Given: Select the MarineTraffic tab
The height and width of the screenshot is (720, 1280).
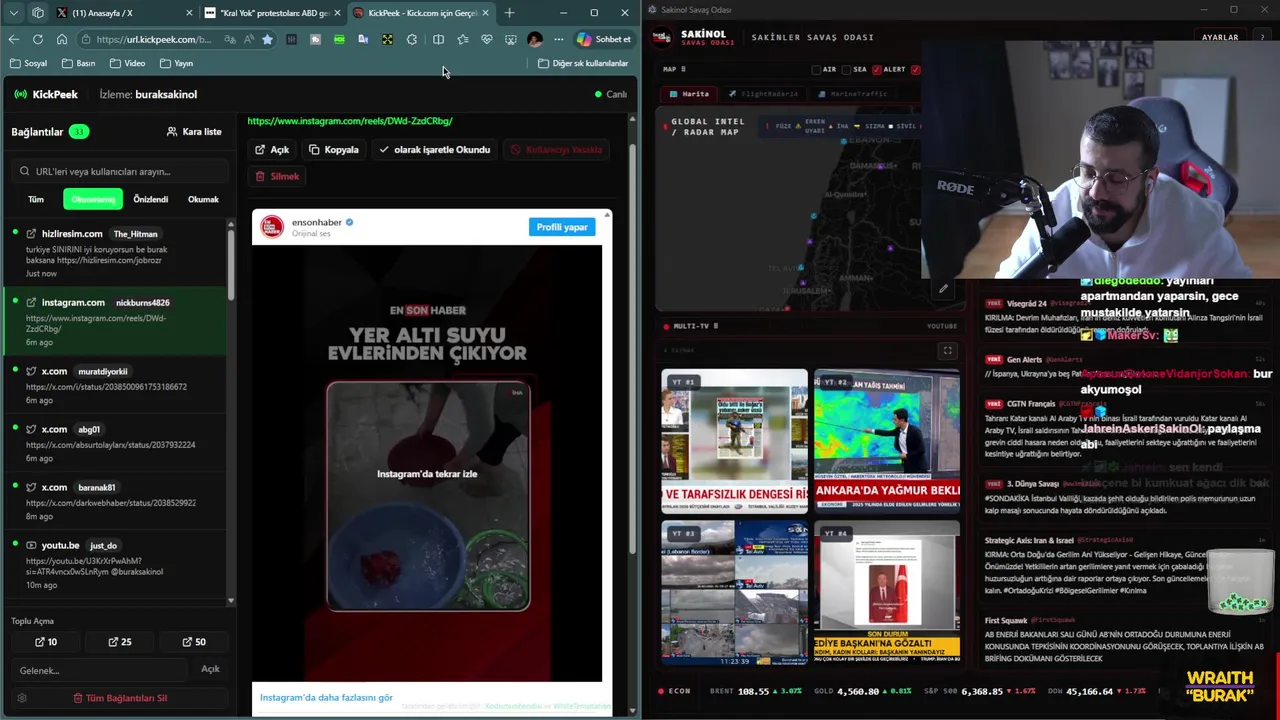Looking at the screenshot, I should (x=852, y=94).
